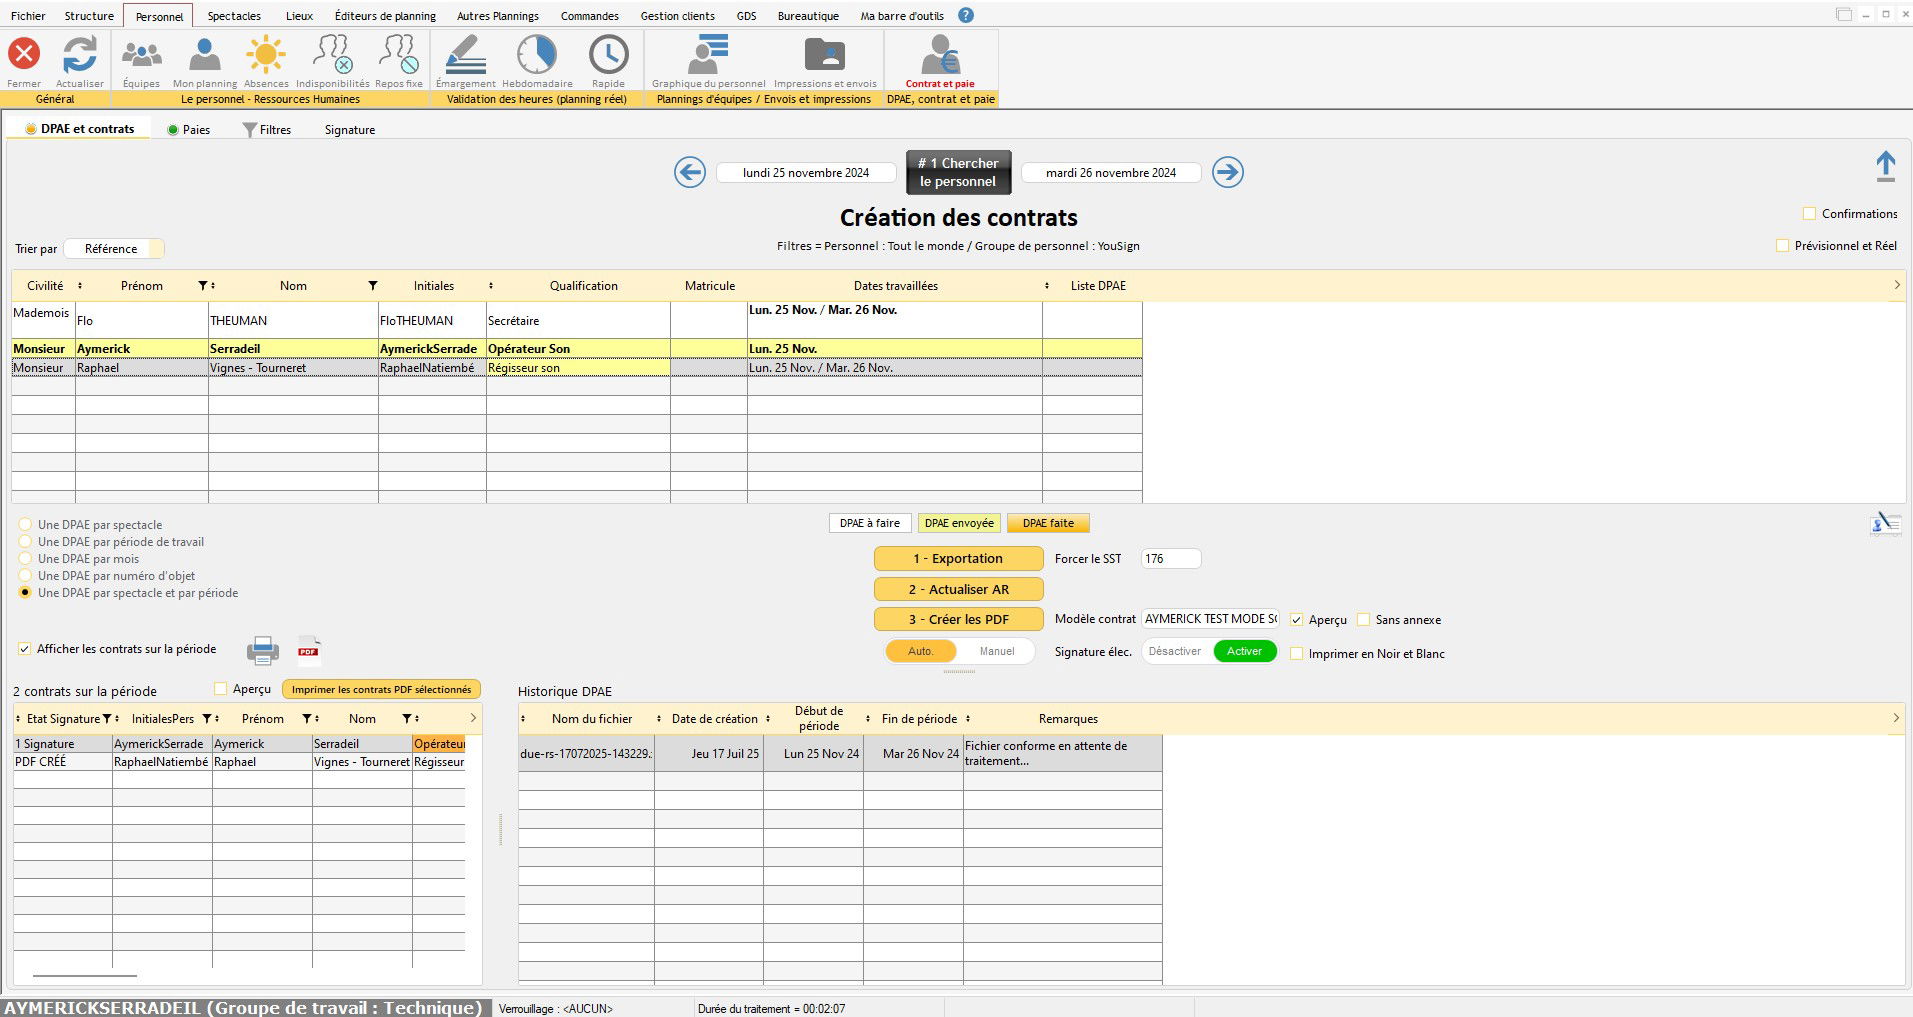Open the Modèle contrat combo box

(x=1211, y=619)
